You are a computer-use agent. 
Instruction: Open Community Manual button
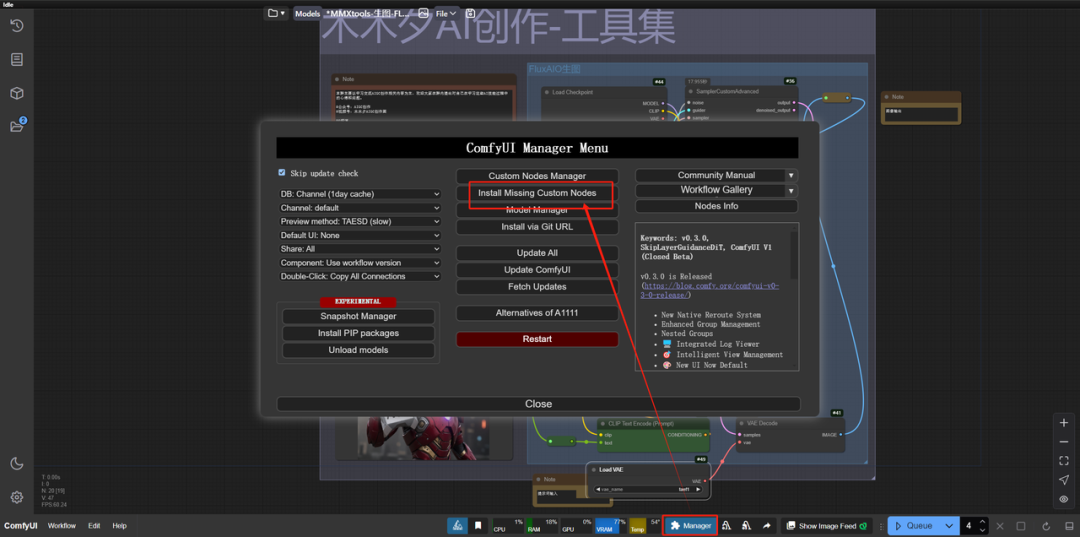pos(711,176)
